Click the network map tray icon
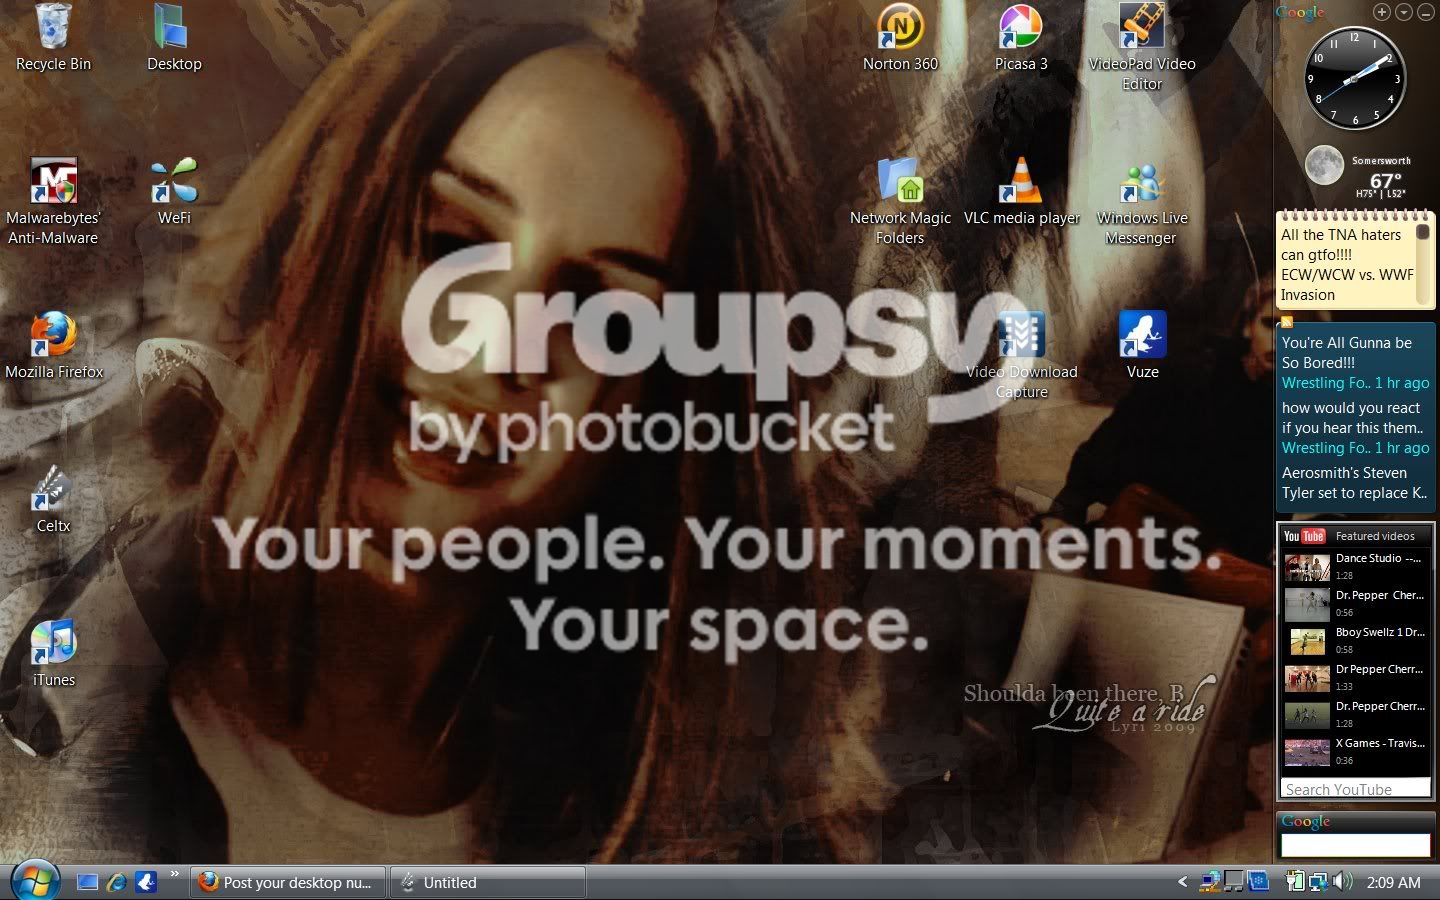The image size is (1440, 900). 1210,882
